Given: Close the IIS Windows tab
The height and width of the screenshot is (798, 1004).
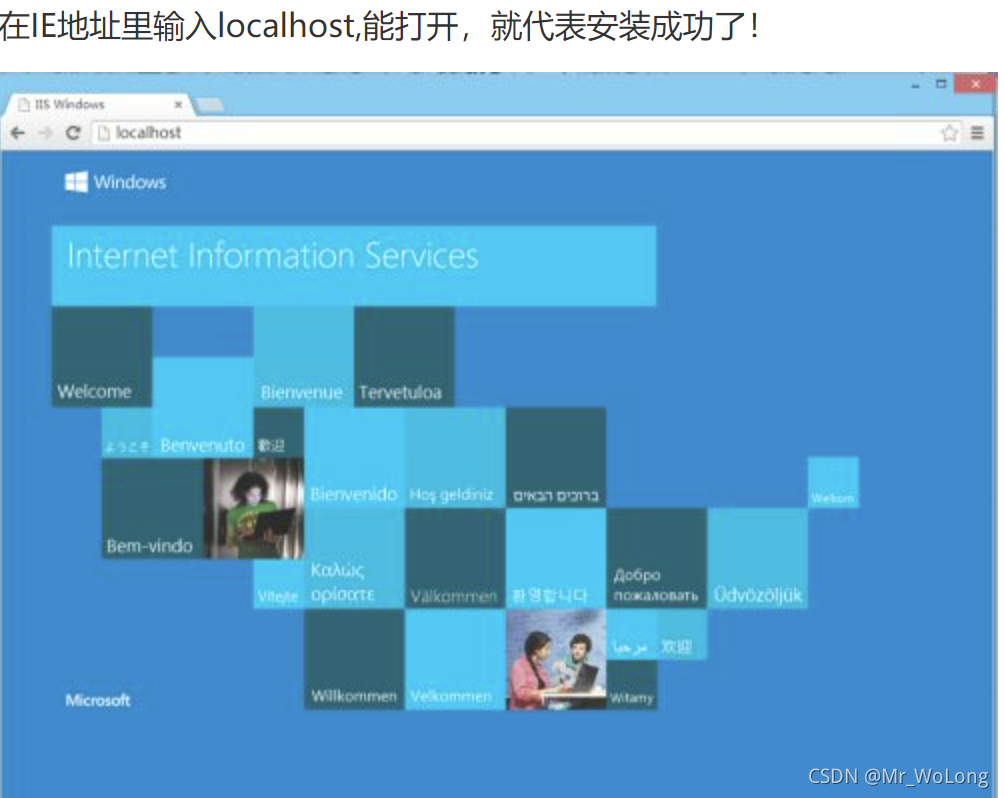Looking at the screenshot, I should point(178,104).
